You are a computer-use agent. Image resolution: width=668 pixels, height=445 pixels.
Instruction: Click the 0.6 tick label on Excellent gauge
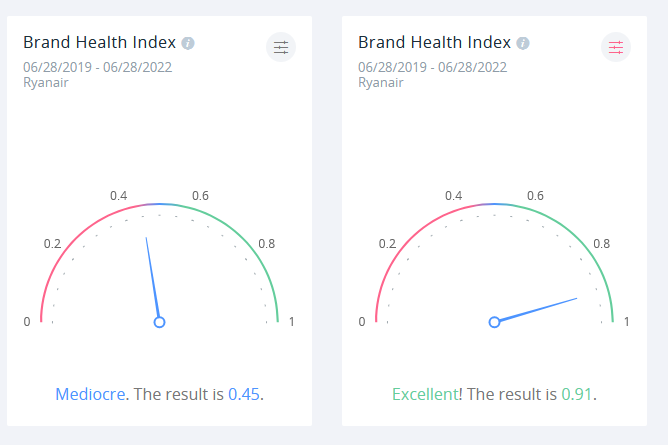point(535,195)
